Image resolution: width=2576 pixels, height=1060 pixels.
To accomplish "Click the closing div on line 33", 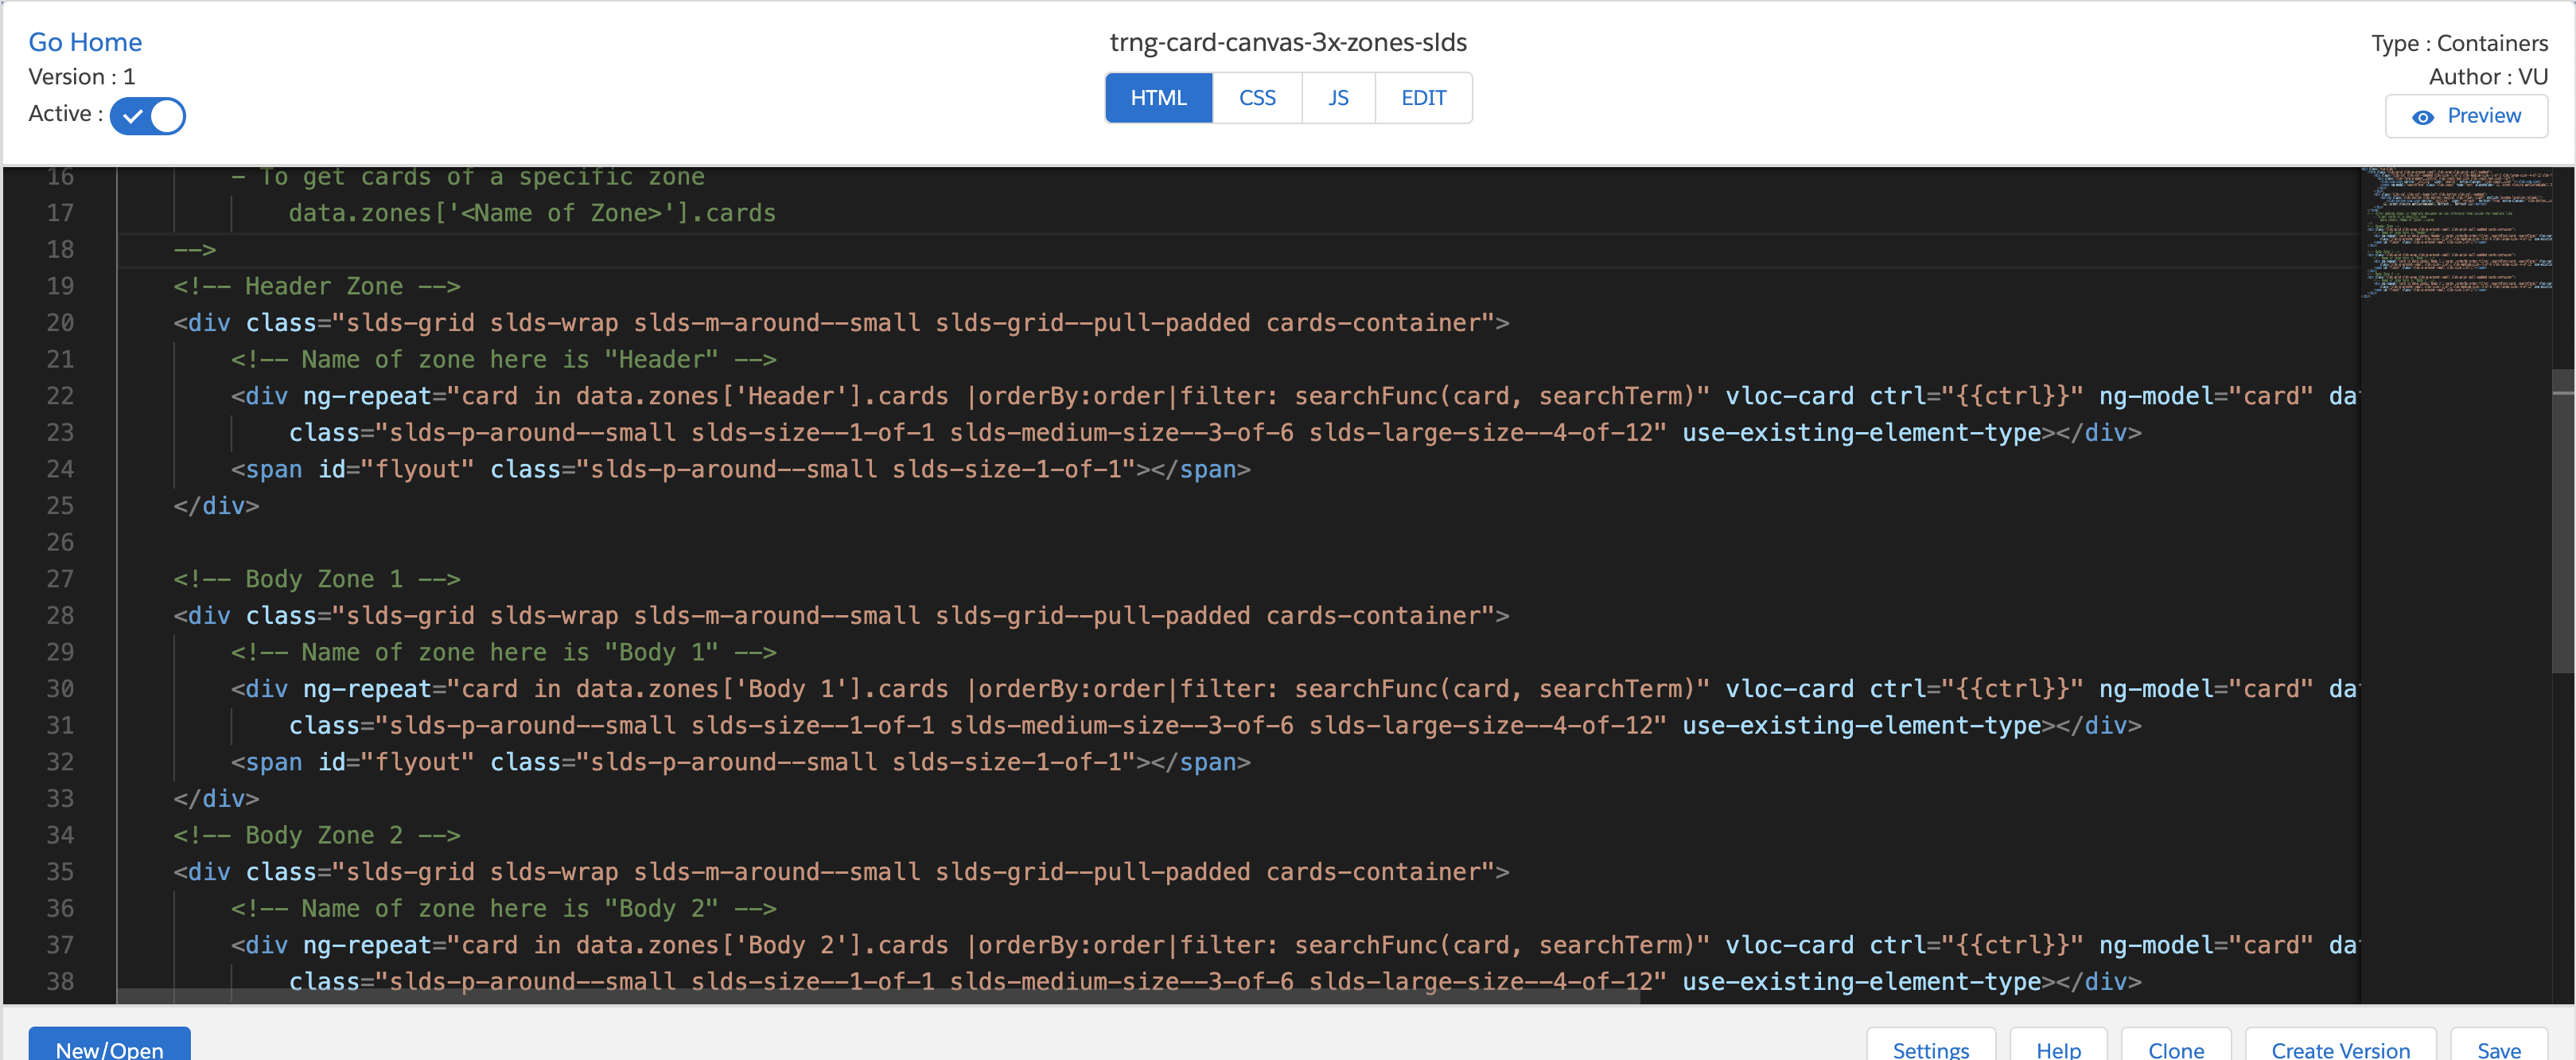I will (216, 799).
